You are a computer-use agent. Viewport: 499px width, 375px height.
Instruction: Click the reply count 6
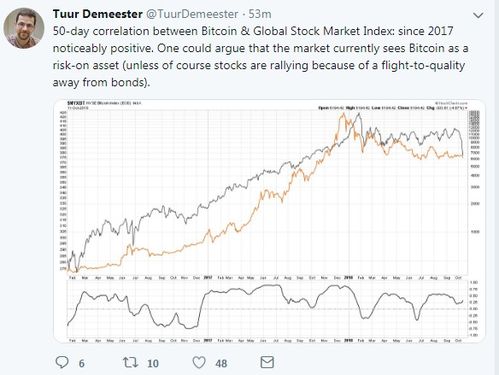point(82,363)
